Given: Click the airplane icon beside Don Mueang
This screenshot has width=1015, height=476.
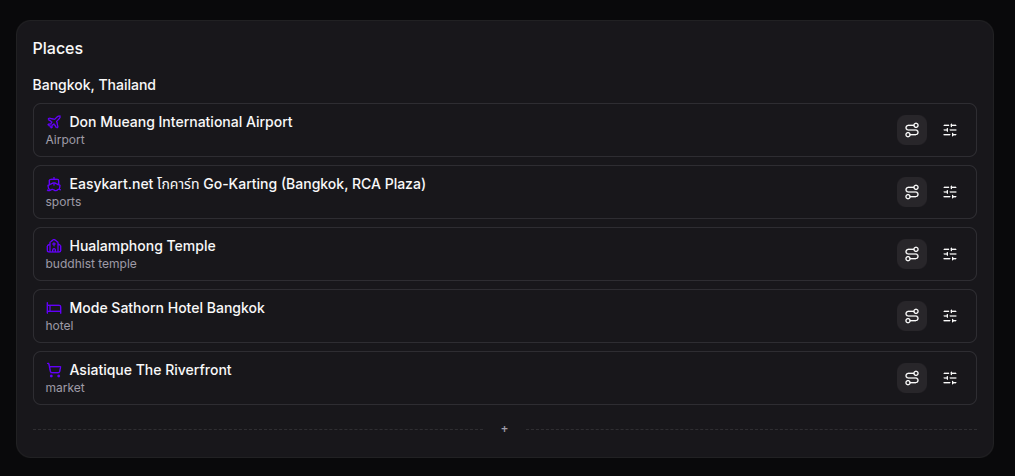Looking at the screenshot, I should 54,122.
